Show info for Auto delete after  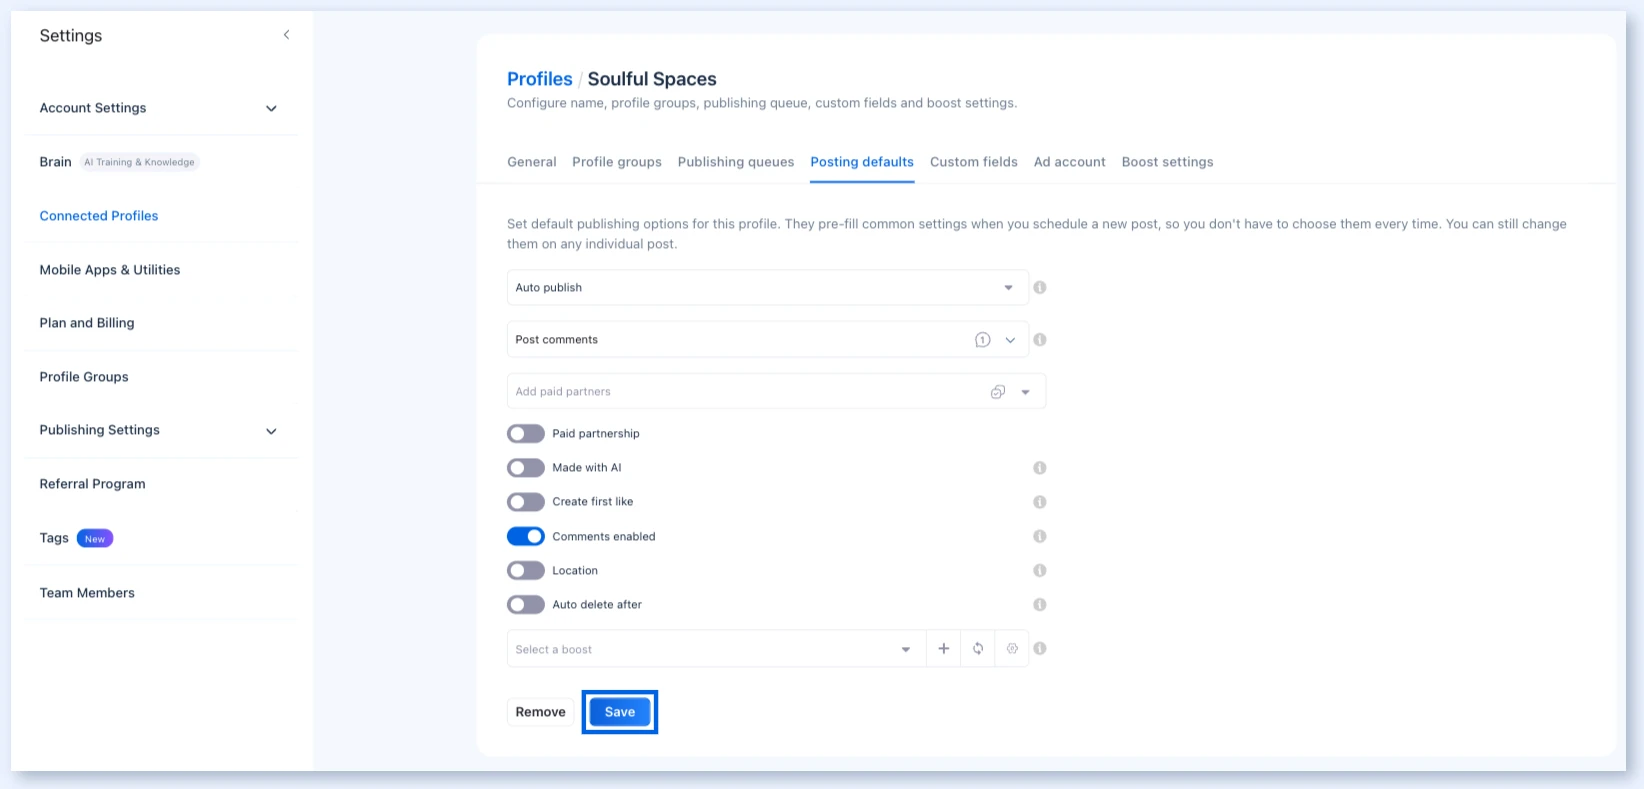[1040, 605]
